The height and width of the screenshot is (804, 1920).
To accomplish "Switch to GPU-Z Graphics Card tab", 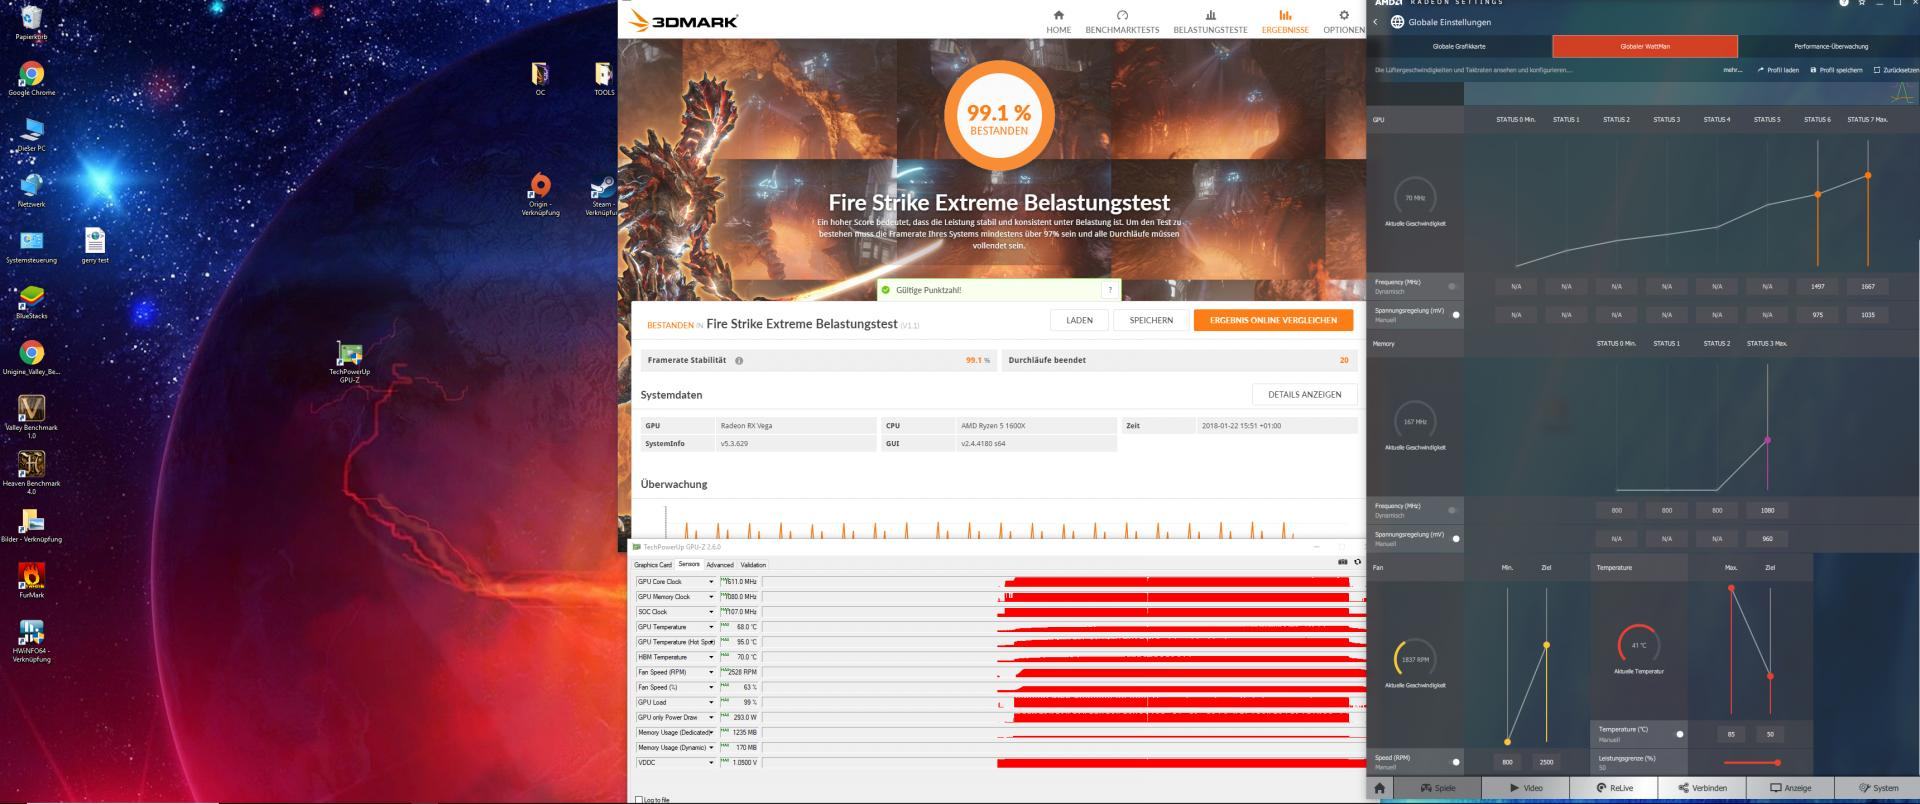I will [x=653, y=565].
